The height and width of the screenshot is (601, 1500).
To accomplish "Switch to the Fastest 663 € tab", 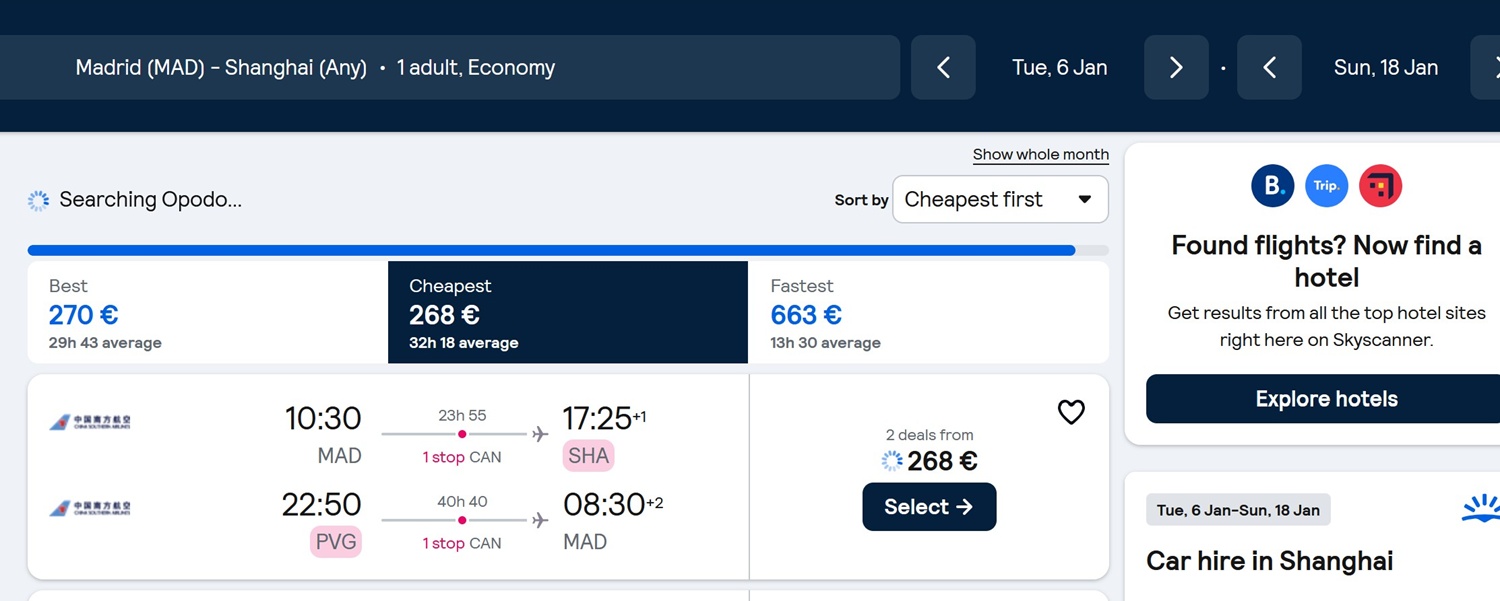I will [x=928, y=312].
